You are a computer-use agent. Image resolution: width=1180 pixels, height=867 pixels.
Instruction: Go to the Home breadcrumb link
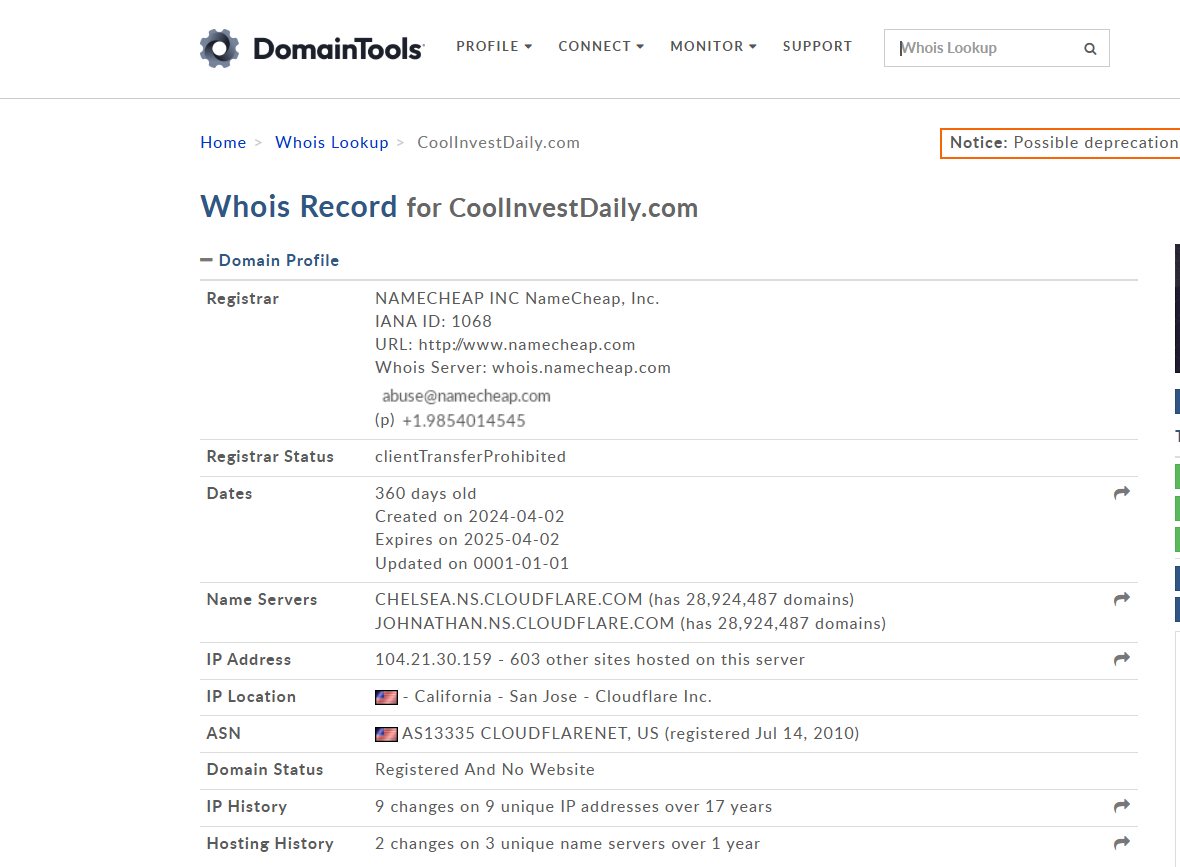pyautogui.click(x=223, y=142)
